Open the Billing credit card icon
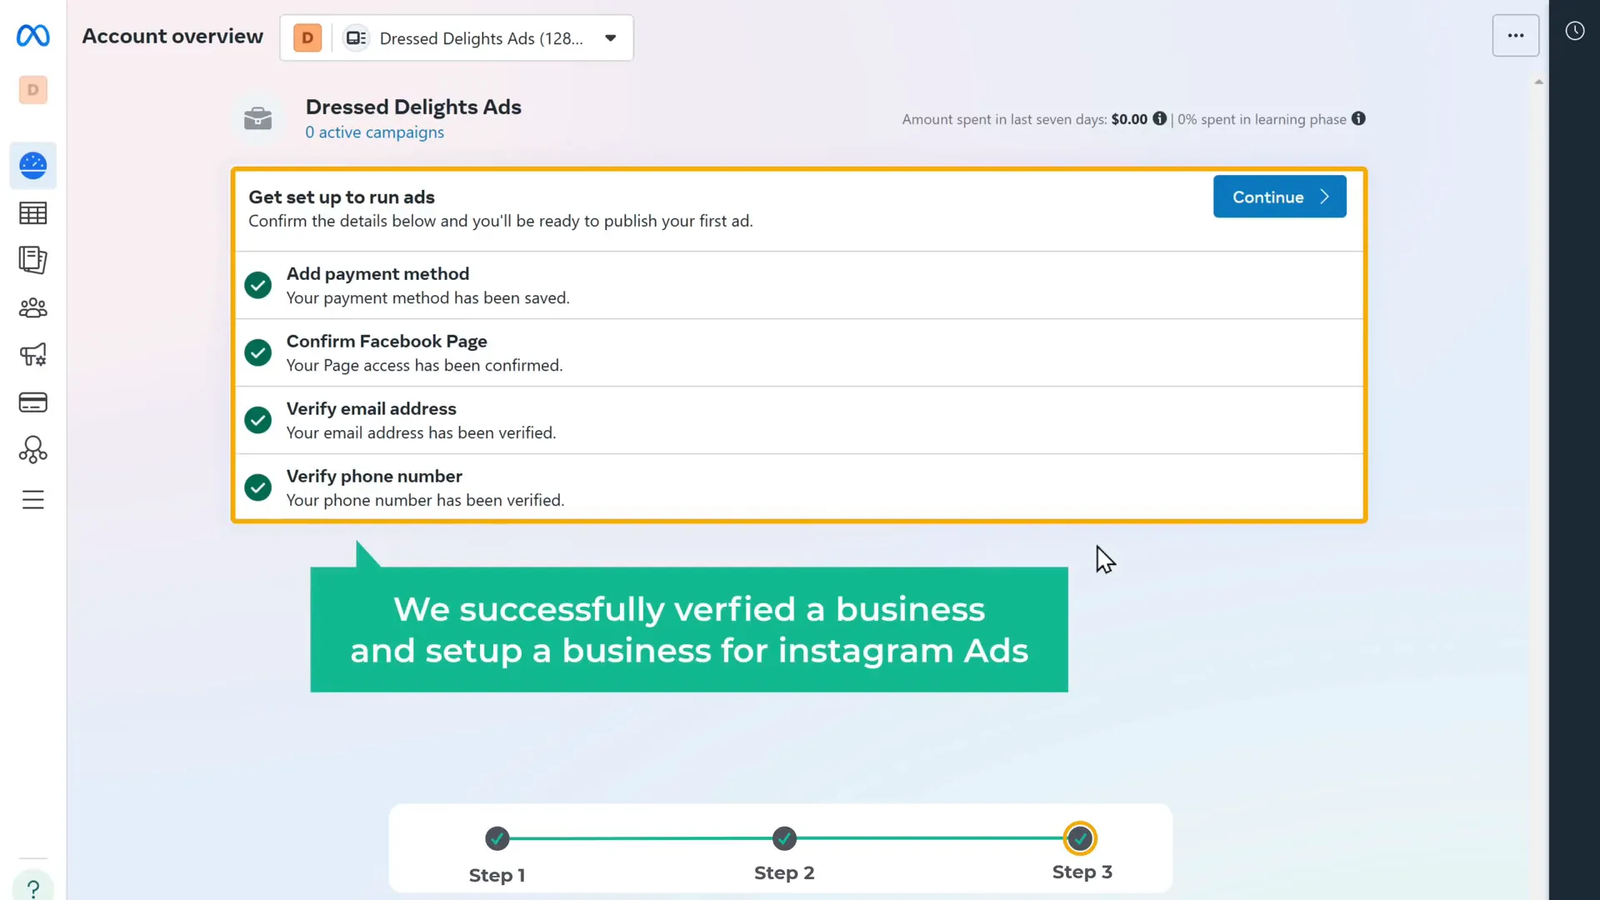Viewport: 1600px width, 900px height. tap(33, 403)
